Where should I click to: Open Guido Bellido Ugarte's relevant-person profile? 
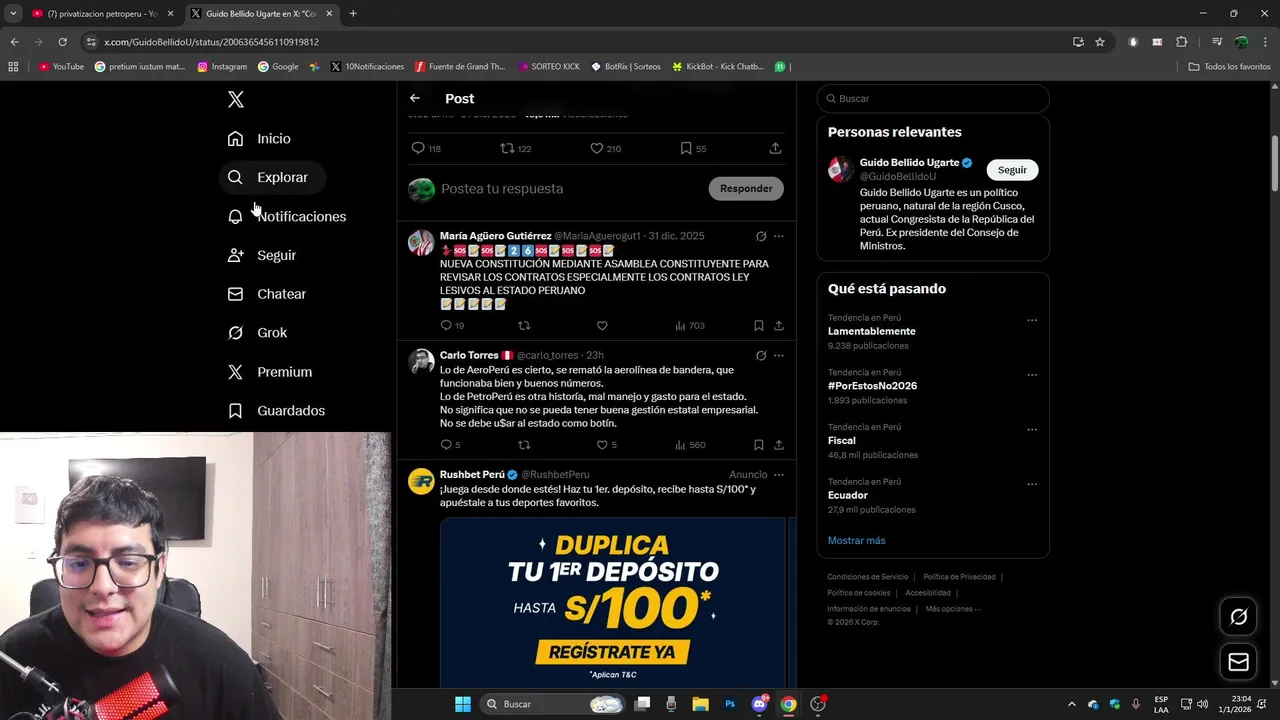click(x=909, y=162)
